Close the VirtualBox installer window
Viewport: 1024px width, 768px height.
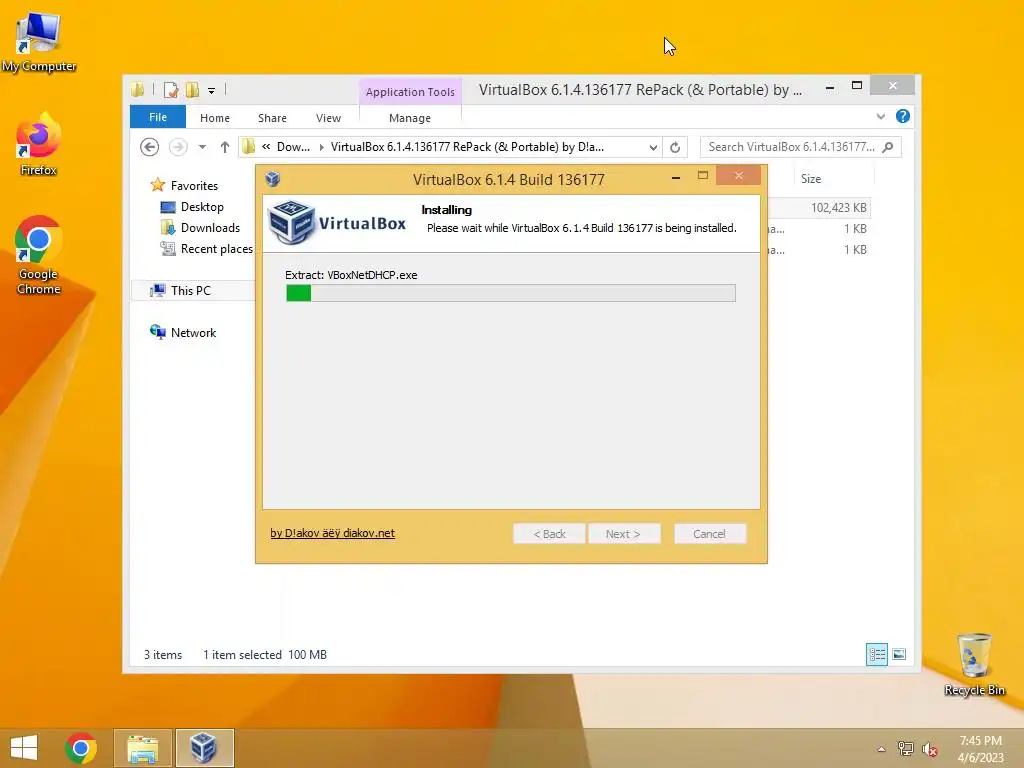click(x=739, y=176)
